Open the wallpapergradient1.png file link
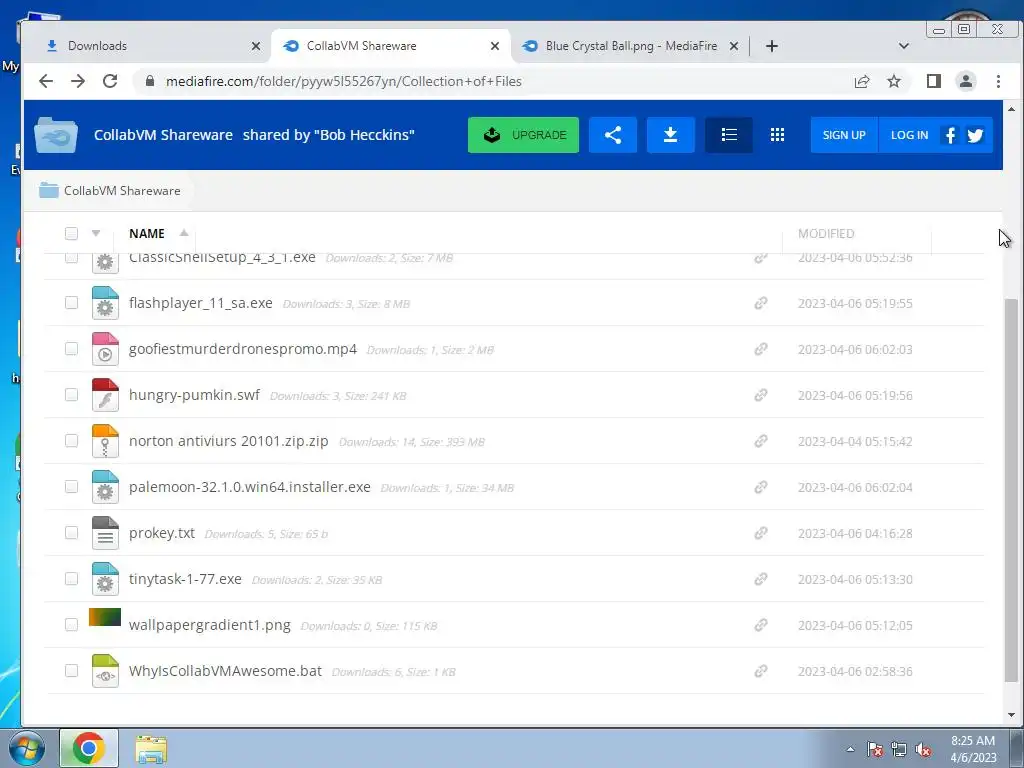 [210, 625]
